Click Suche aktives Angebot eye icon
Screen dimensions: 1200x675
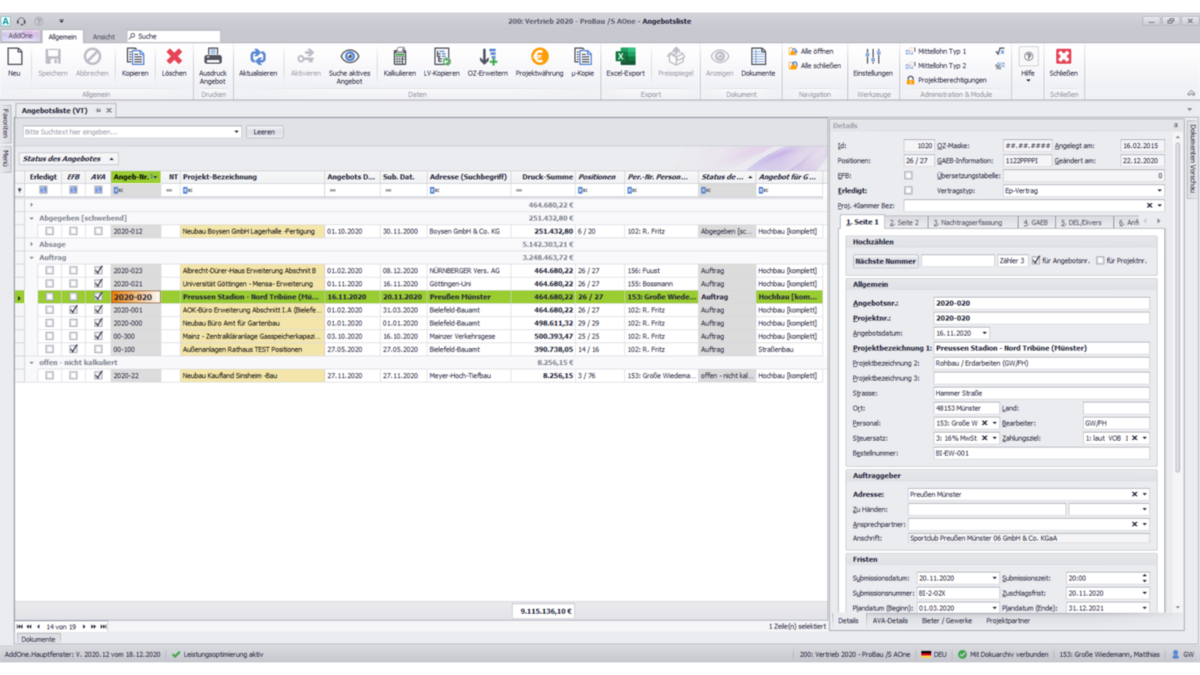pyautogui.click(x=349, y=59)
